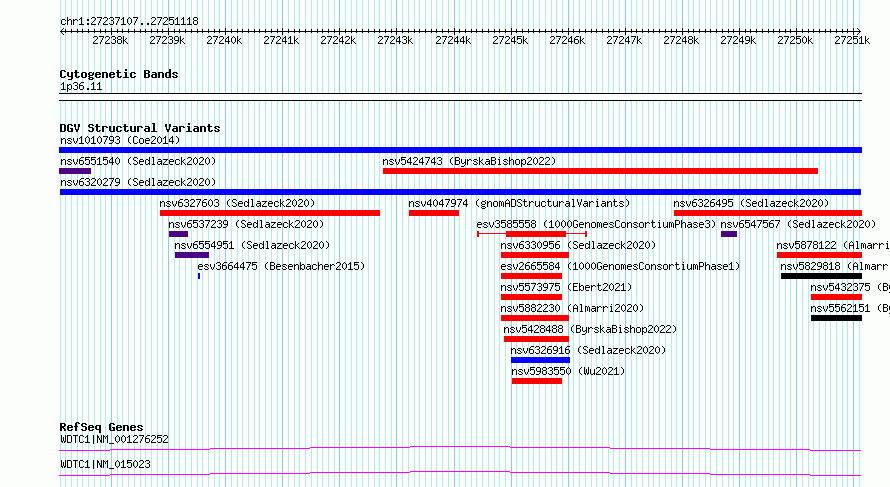The height and width of the screenshot is (487, 890).
Task: Click the 27247k ruler tick label
Action: (624, 41)
